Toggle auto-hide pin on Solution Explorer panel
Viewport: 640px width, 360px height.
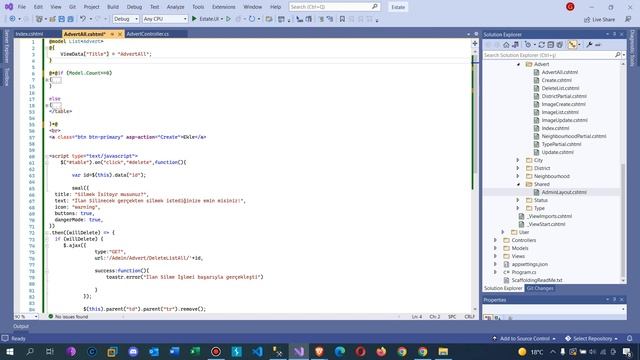614,34
